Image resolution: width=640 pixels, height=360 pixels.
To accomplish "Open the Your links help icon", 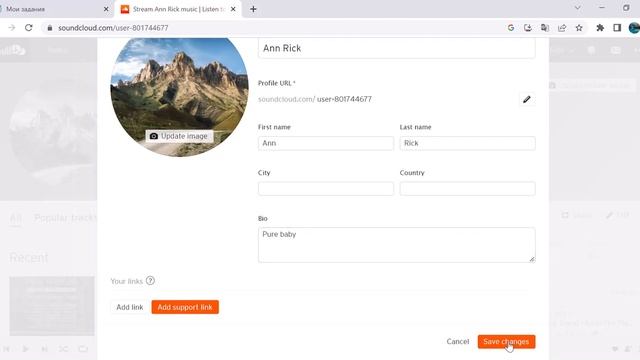I will click(x=150, y=281).
